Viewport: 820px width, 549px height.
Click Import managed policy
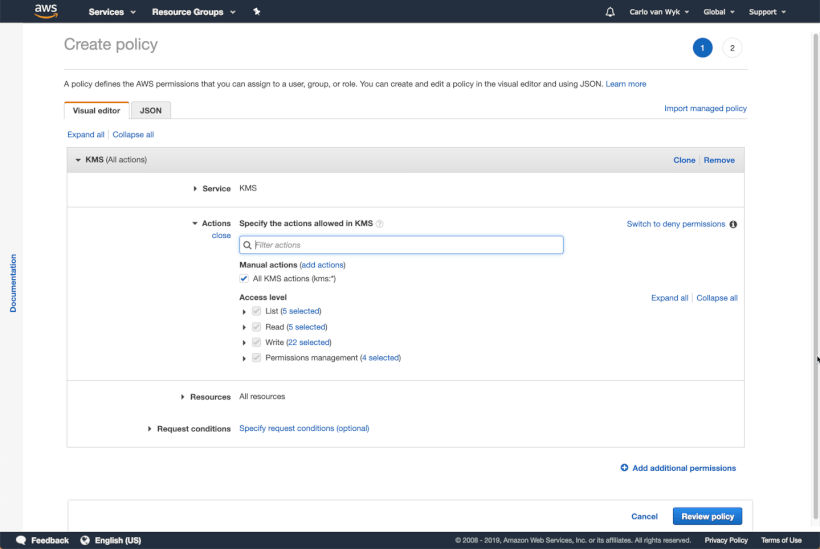coord(705,108)
